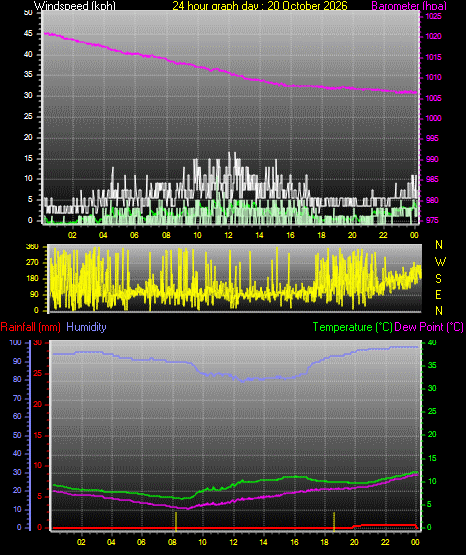The height and width of the screenshot is (555, 466).
Task: Click the red "15" rainfall axis value
Action: pyautogui.click(x=37, y=435)
